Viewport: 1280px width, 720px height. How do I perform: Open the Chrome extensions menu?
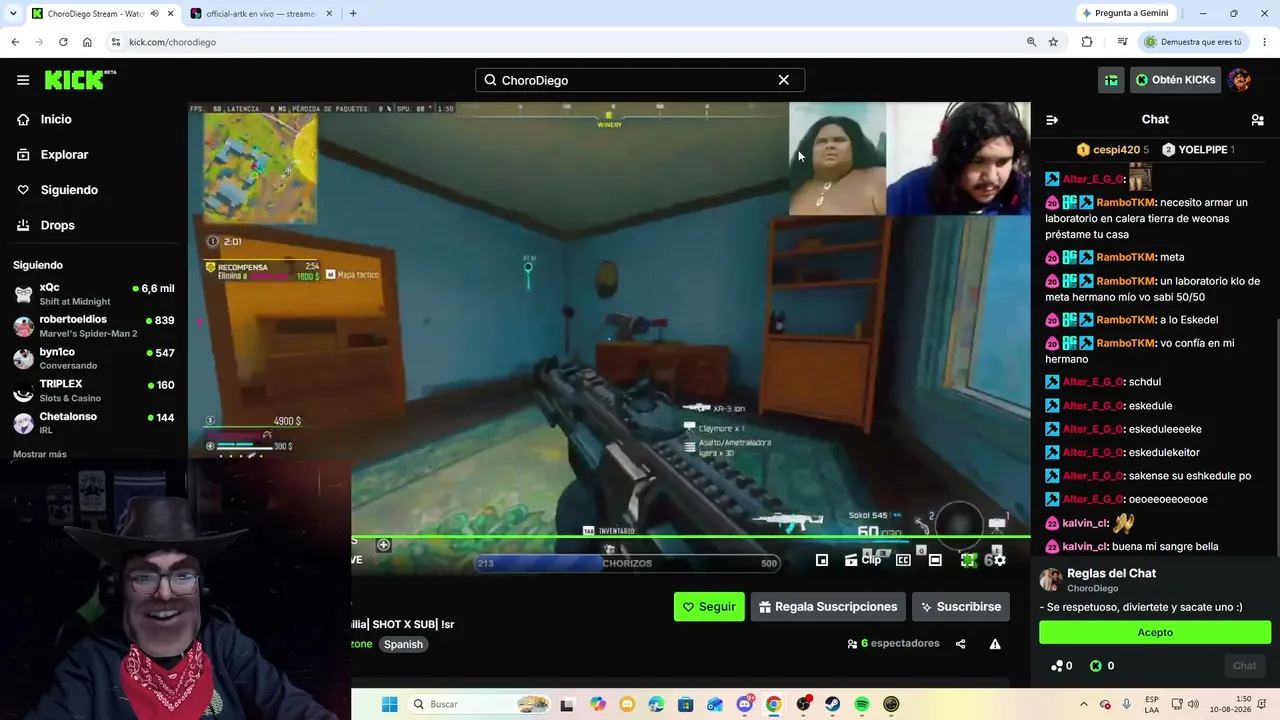pos(1087,42)
